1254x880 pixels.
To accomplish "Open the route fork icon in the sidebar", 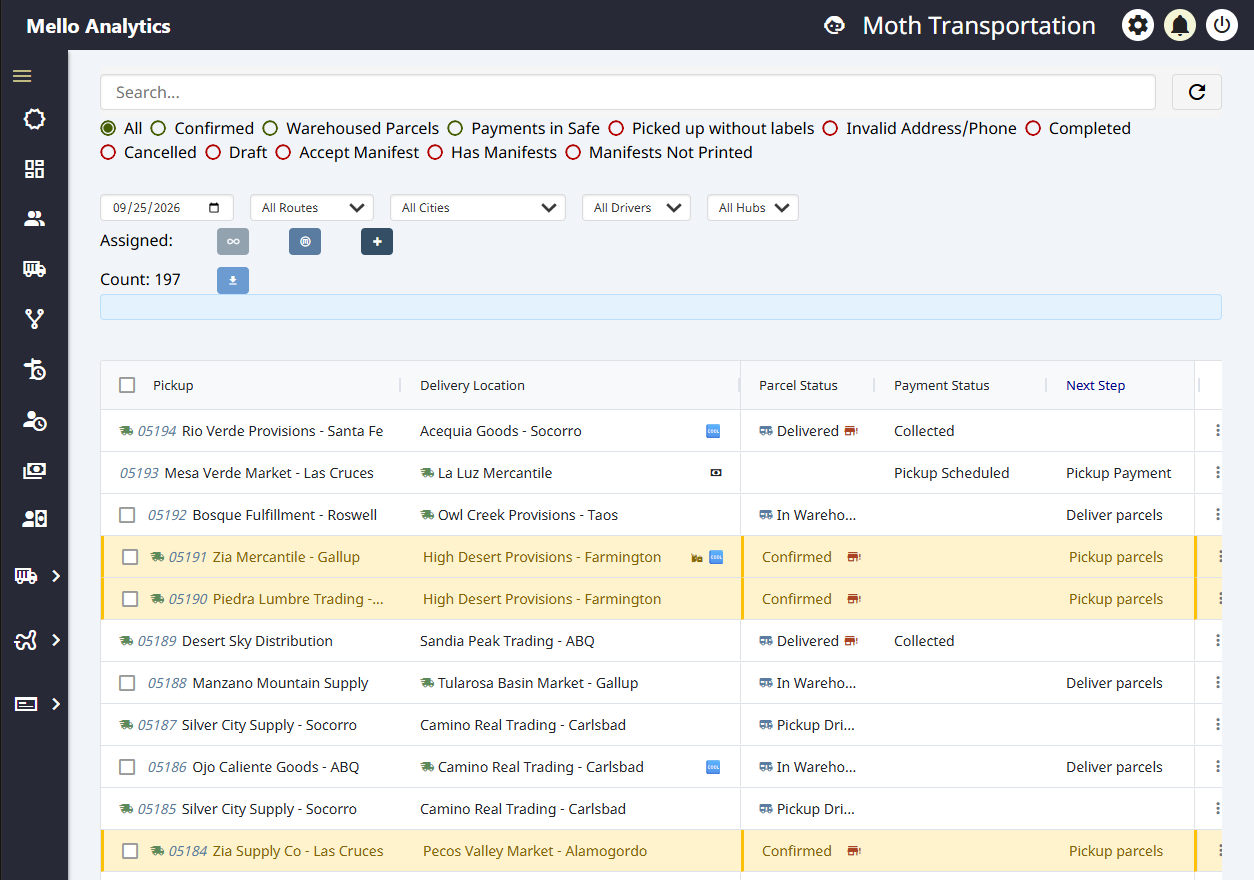I will 35,319.
